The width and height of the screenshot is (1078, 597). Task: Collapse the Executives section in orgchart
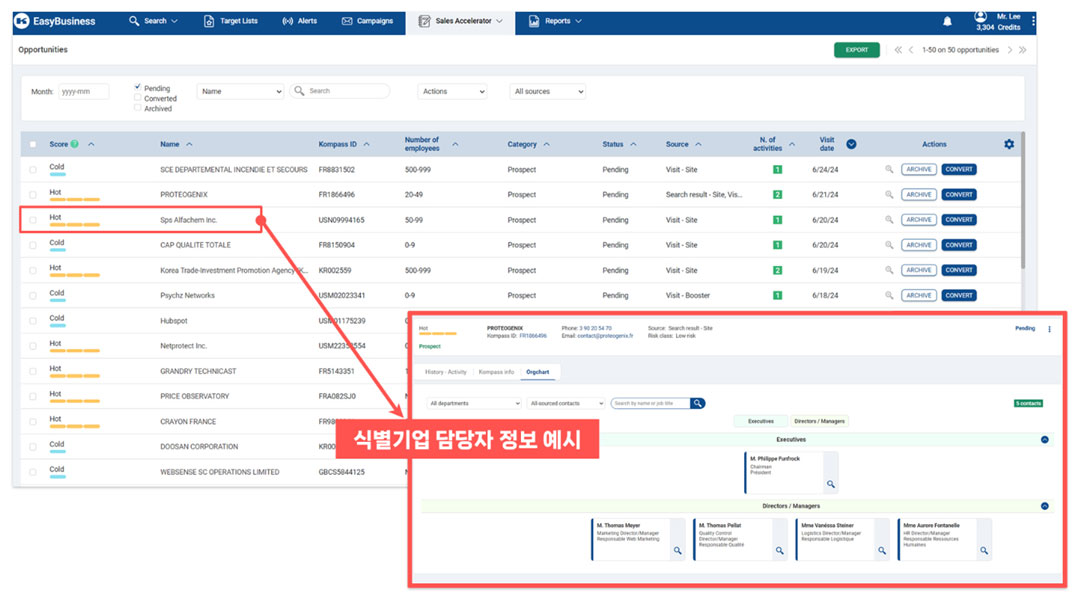pos(1044,439)
